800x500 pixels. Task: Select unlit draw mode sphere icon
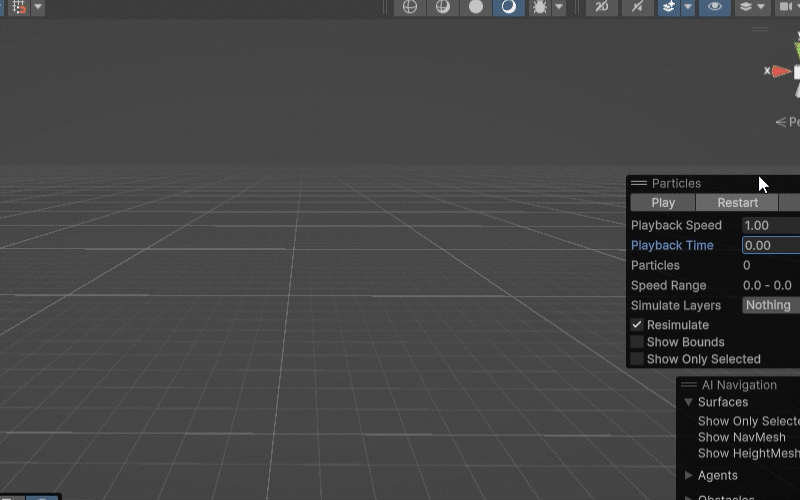(476, 6)
